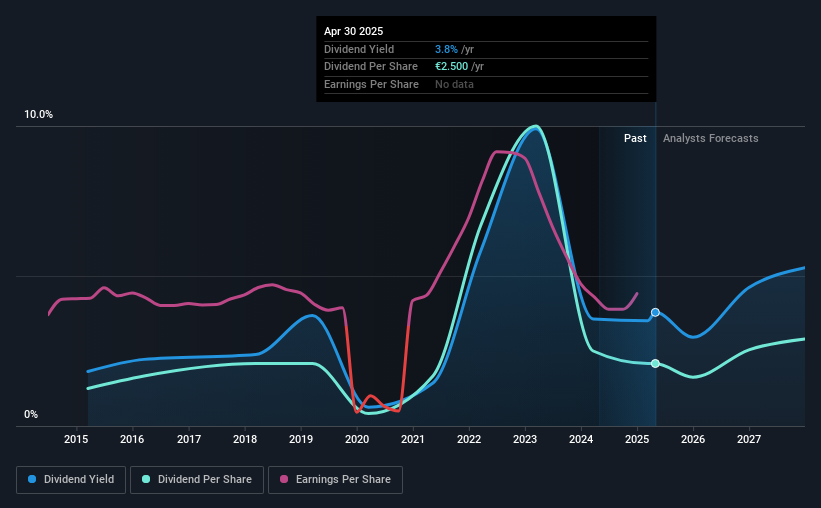Image resolution: width=821 pixels, height=508 pixels.
Task: Click the No data earnings value
Action: click(454, 84)
